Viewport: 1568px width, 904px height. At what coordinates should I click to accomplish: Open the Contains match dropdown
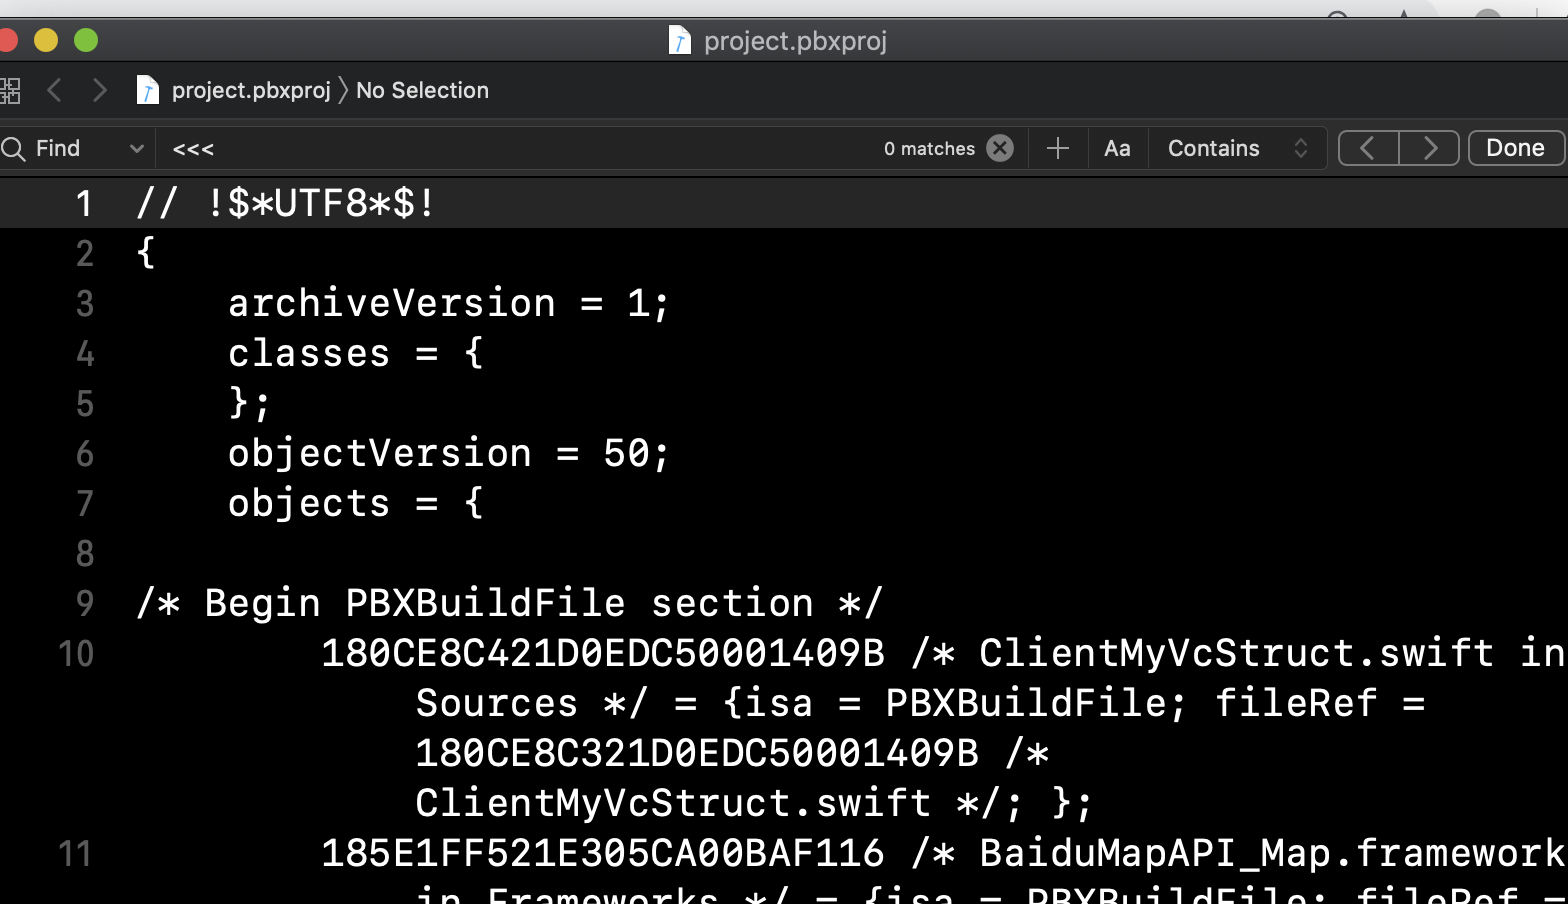click(x=1238, y=149)
